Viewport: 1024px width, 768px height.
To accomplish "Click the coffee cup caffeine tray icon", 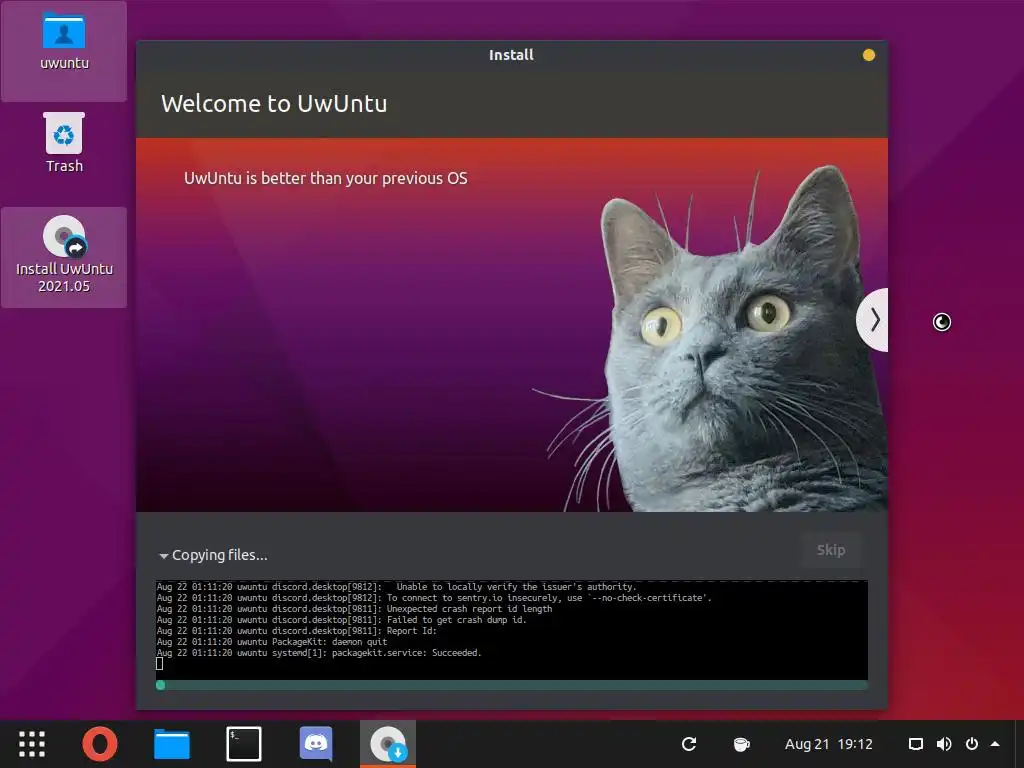I will (x=741, y=744).
